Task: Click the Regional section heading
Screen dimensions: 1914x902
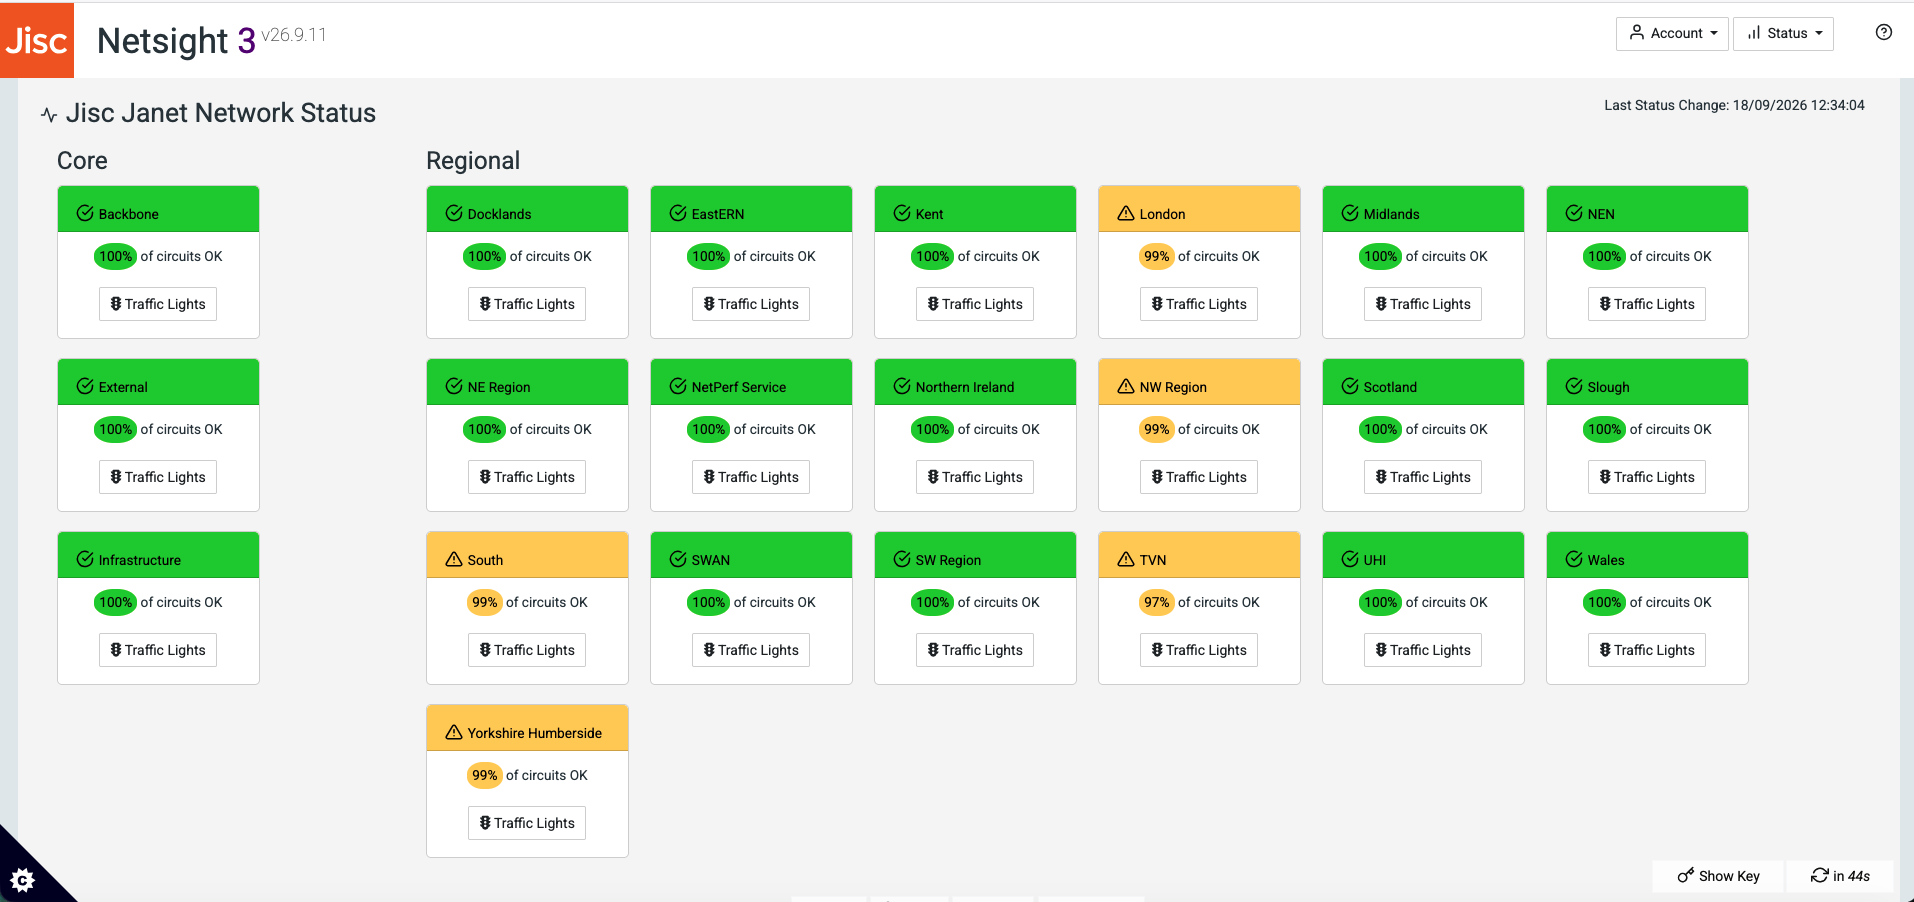Action: (473, 161)
